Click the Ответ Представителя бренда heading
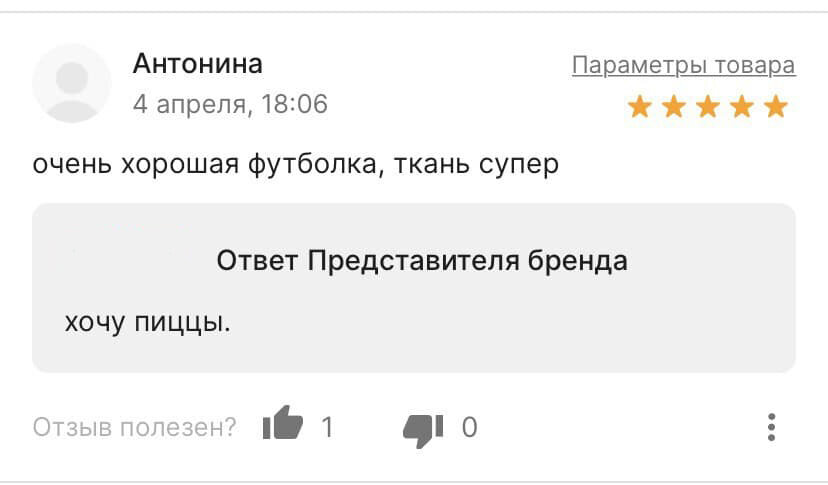This screenshot has width=828, height=485. point(422,260)
